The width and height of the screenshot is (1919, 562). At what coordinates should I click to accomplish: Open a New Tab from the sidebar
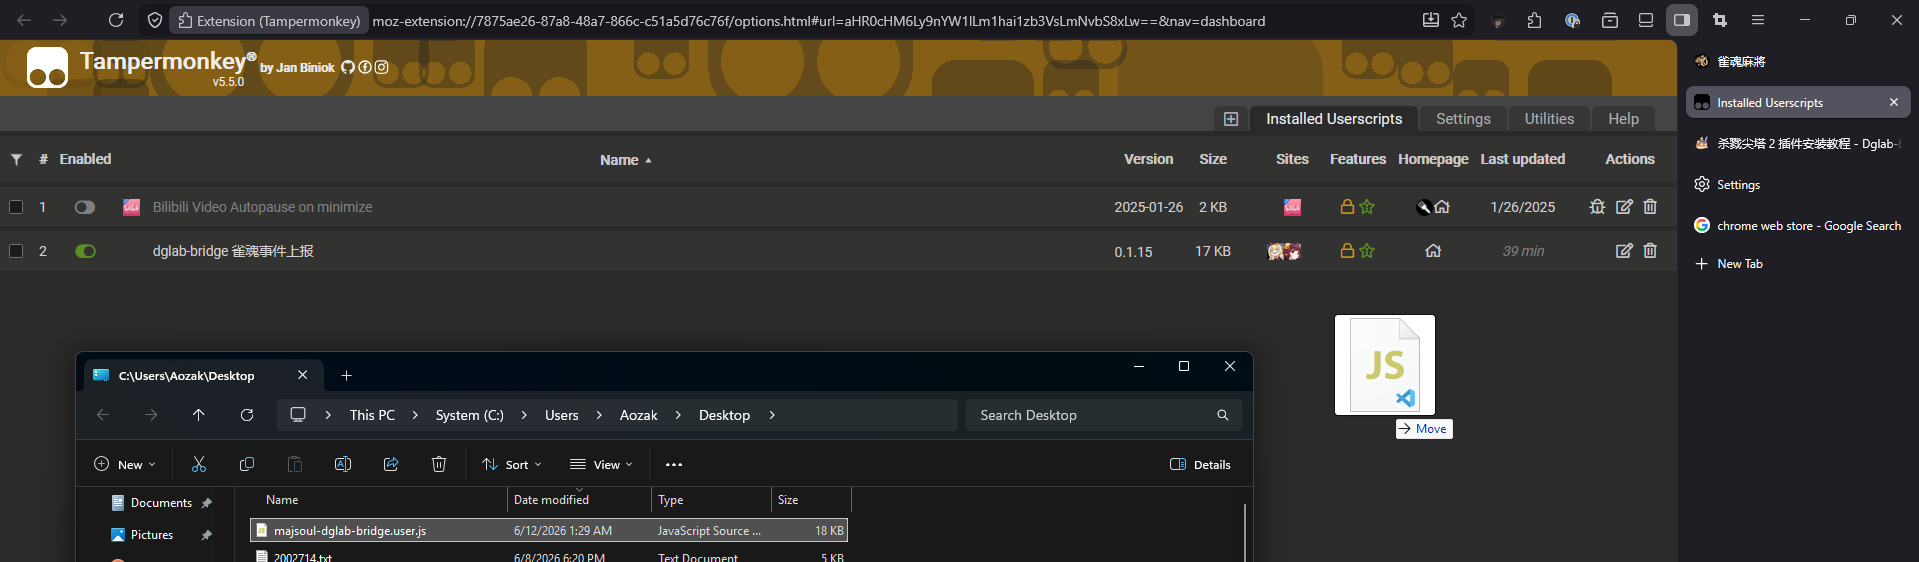point(1730,264)
